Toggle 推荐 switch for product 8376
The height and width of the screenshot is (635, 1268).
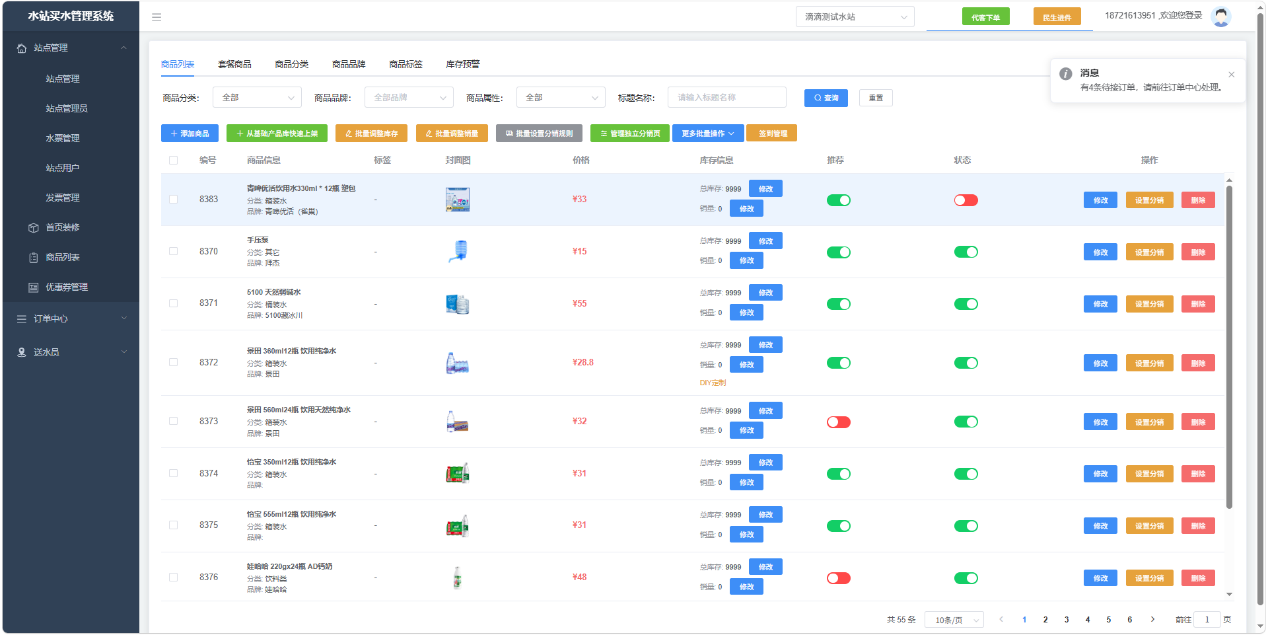pos(839,578)
